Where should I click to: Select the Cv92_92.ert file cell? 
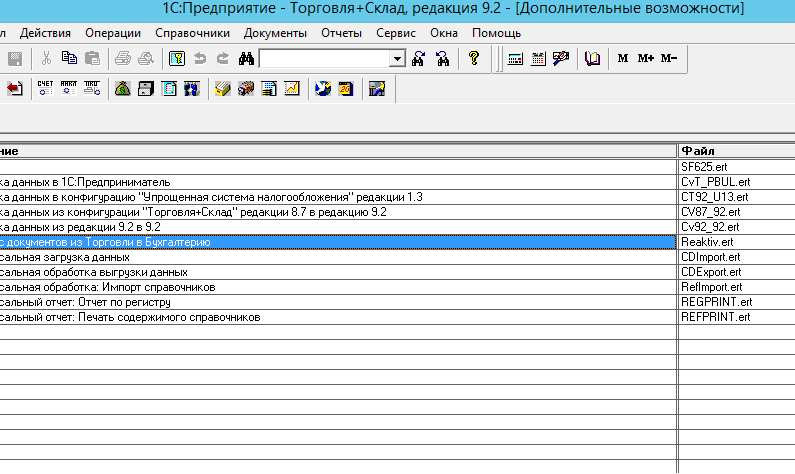737,227
